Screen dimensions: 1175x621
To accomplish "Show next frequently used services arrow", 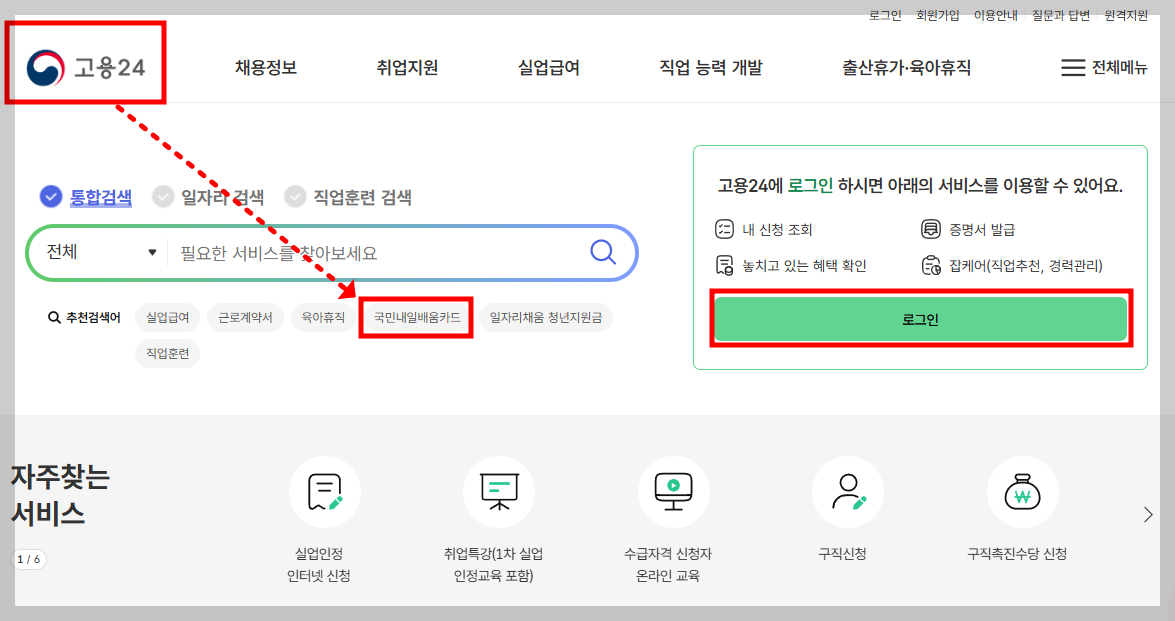I will coord(1147,515).
